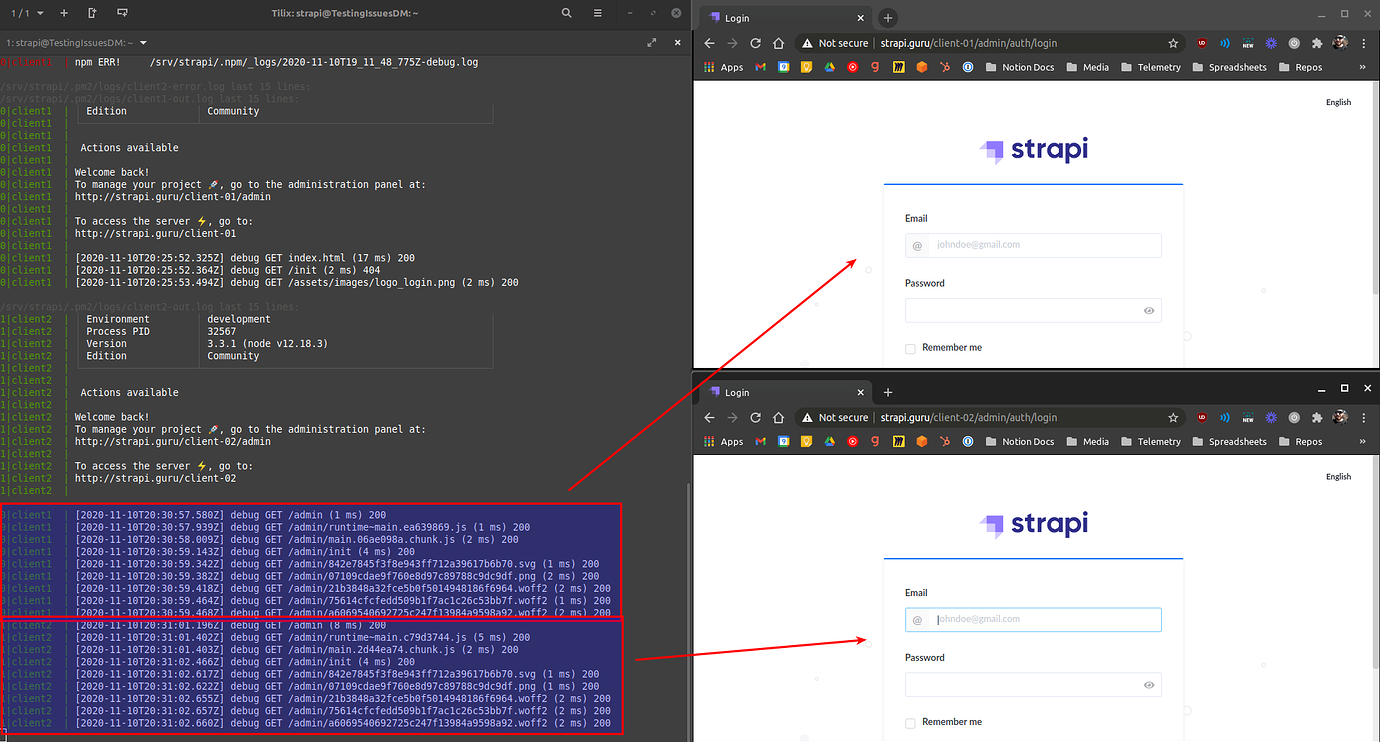
Task: Open the Miro bookmark icon
Action: point(898,67)
